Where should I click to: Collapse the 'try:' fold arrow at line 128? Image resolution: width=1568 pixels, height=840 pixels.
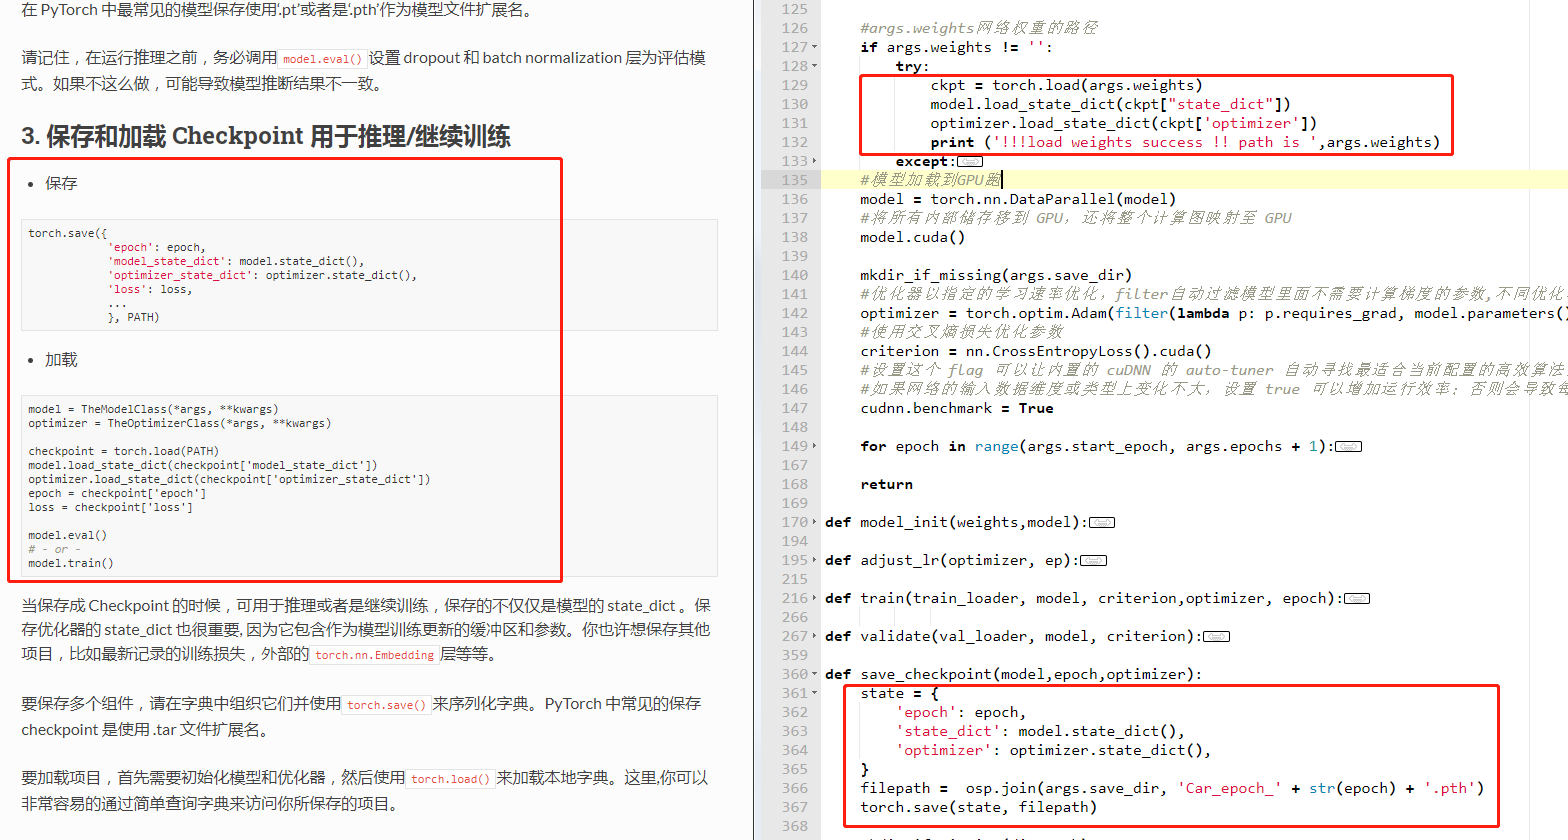pyautogui.click(x=815, y=66)
